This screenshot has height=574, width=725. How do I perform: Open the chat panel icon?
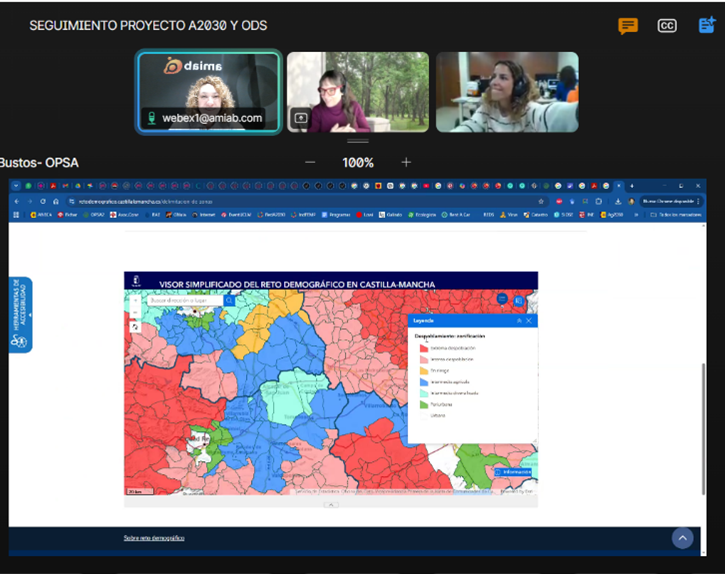tap(628, 26)
